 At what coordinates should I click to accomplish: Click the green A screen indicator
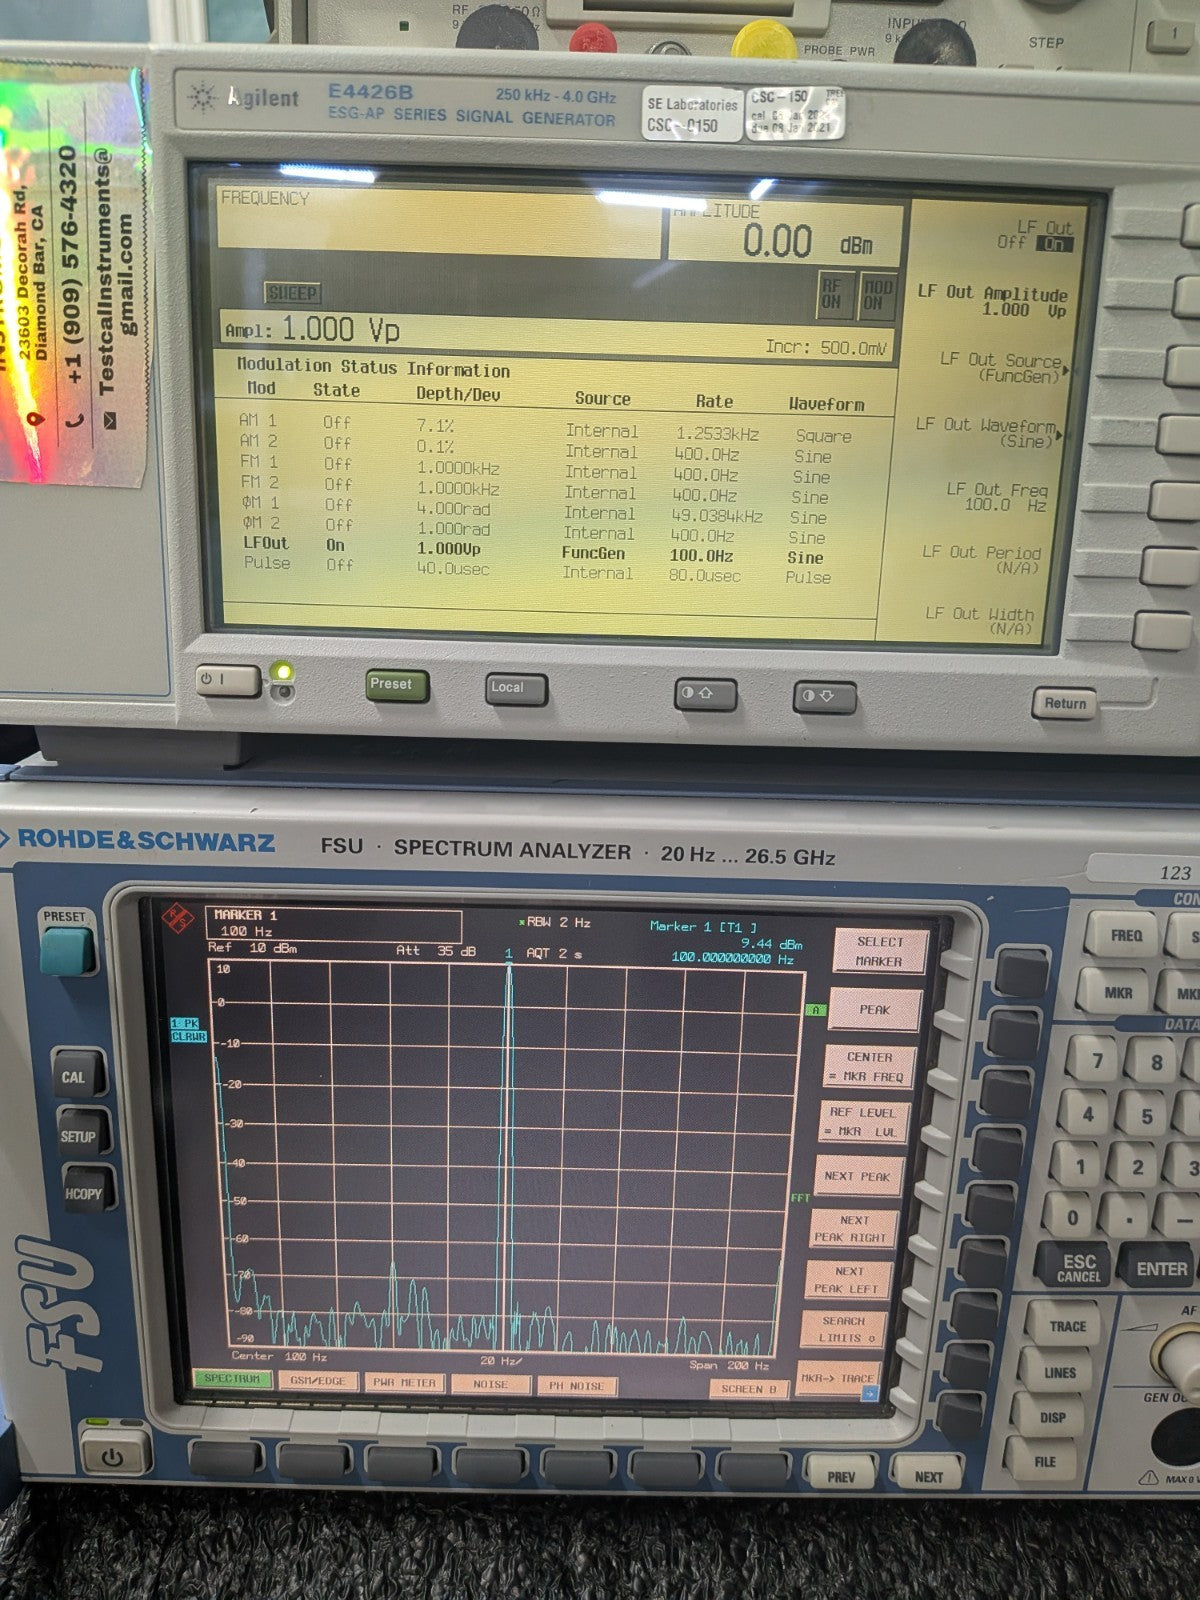816,1010
